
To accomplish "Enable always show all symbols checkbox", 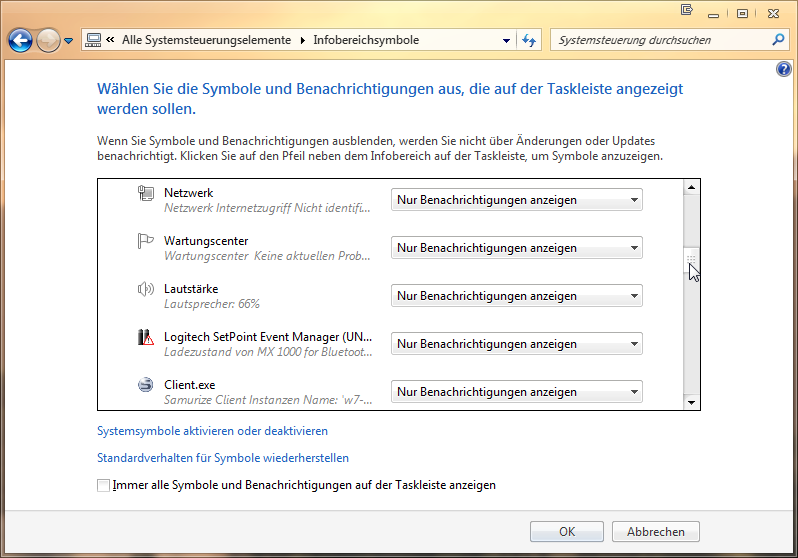I will point(103,485).
